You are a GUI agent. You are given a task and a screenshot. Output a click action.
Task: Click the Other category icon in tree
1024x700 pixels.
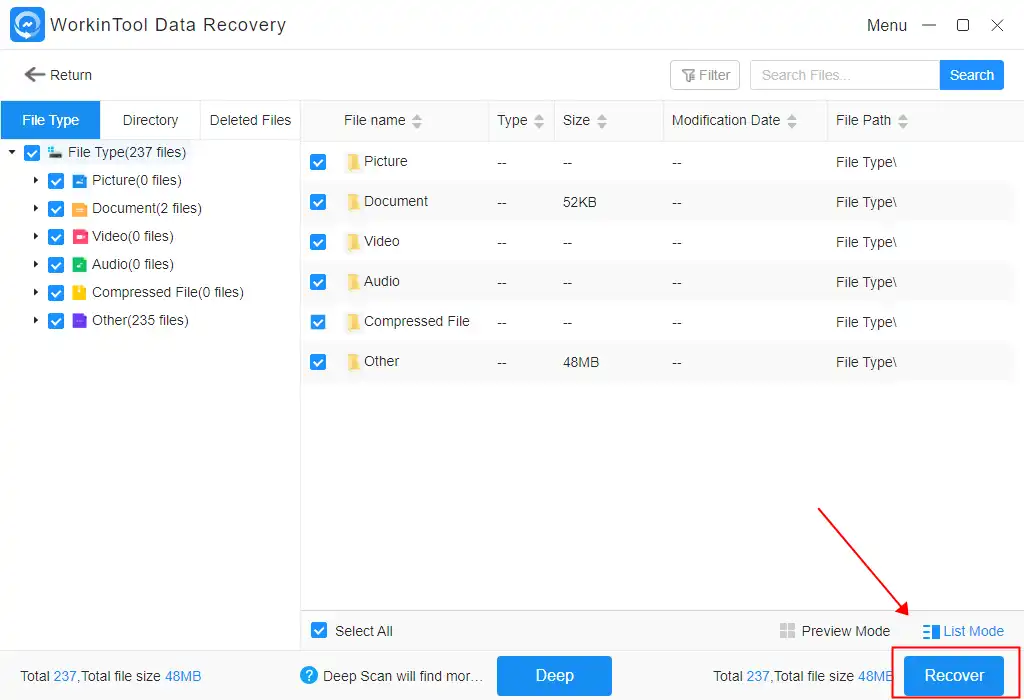80,321
